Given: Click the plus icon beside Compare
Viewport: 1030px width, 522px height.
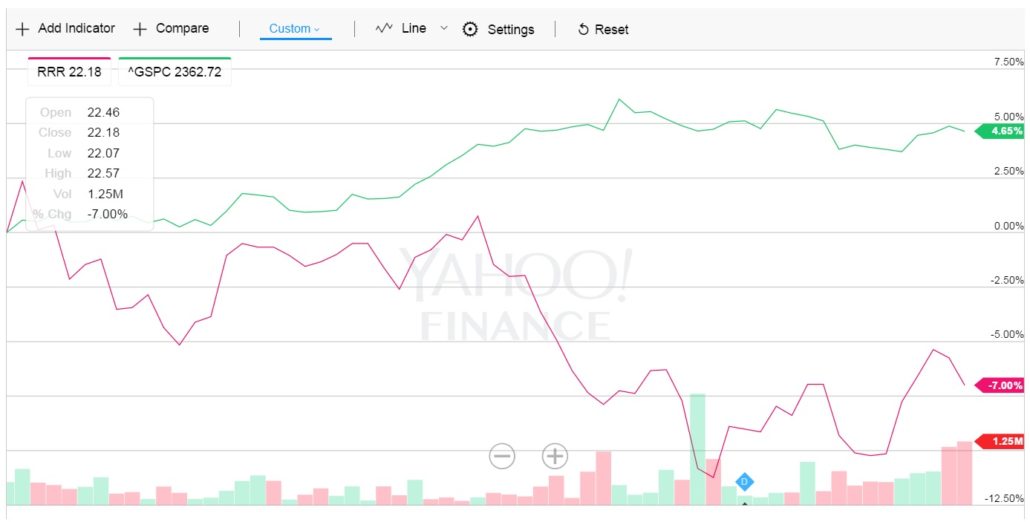Looking at the screenshot, I should (140, 29).
